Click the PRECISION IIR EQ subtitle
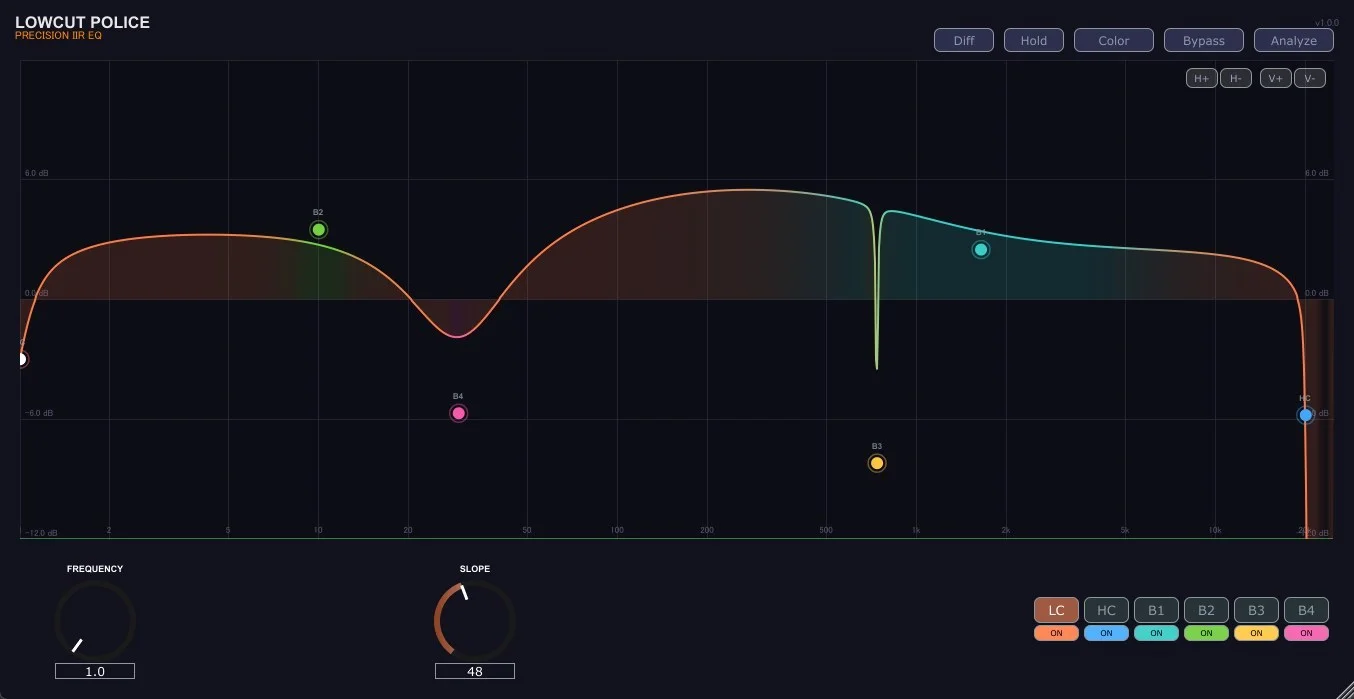The image size is (1354, 699). pos(58,36)
